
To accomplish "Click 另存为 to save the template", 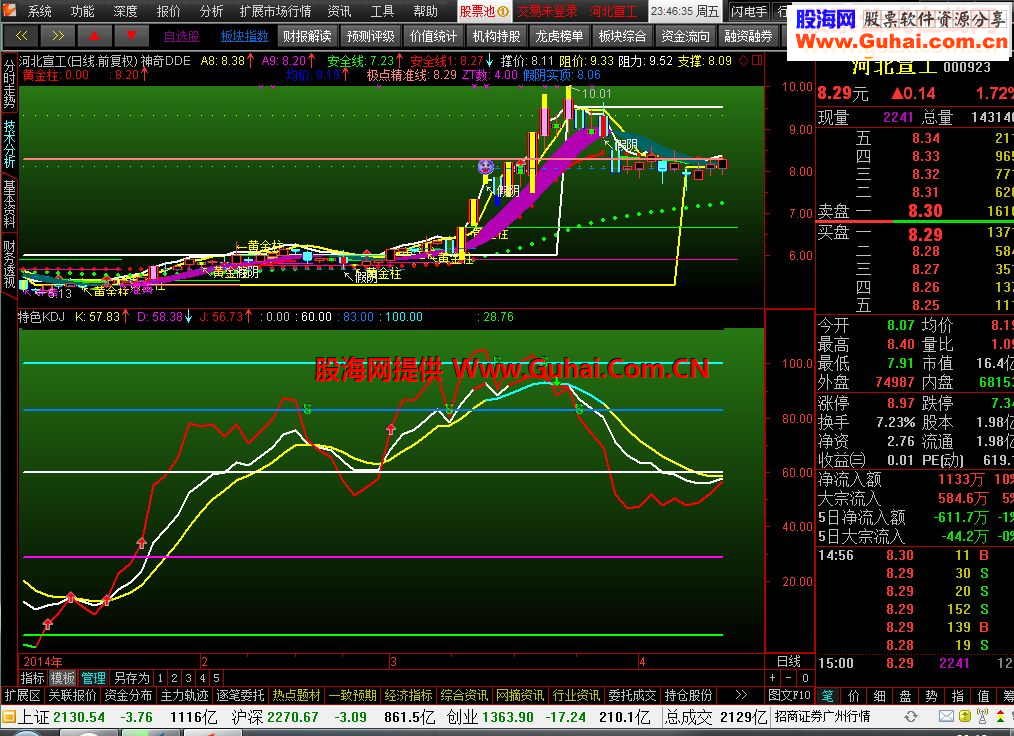I will pyautogui.click(x=132, y=678).
